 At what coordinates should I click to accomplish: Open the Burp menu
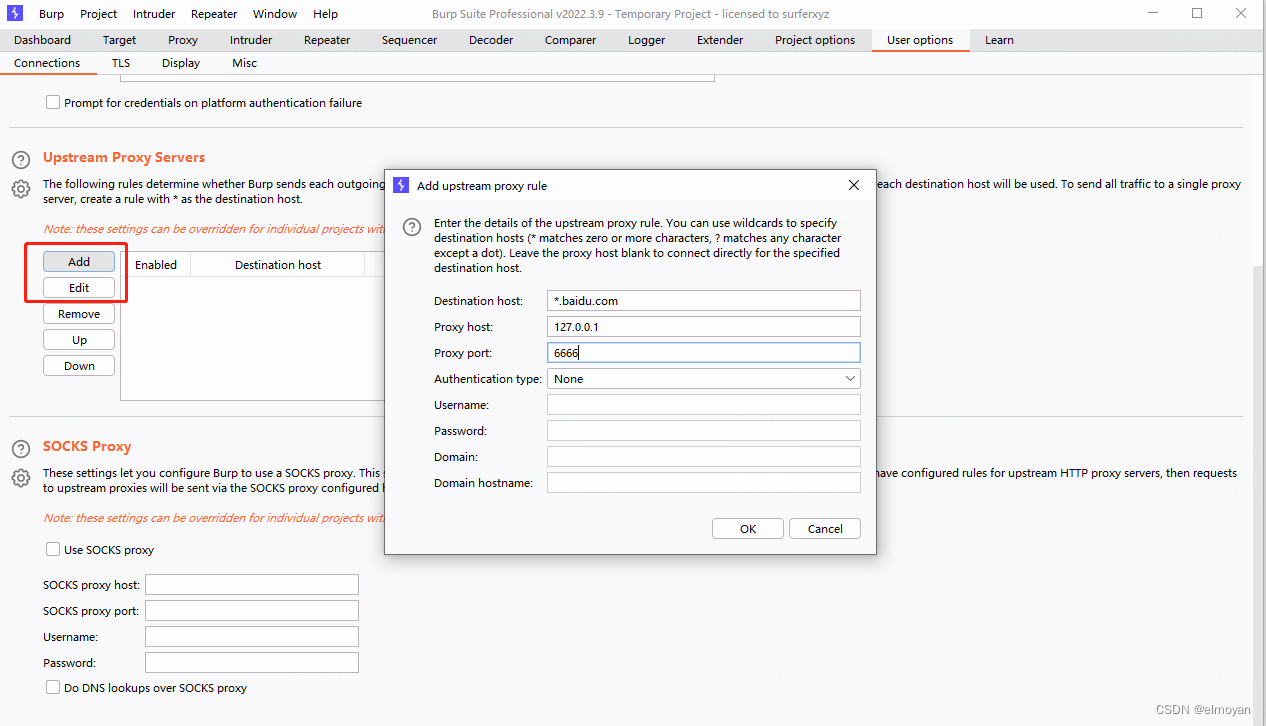[51, 14]
